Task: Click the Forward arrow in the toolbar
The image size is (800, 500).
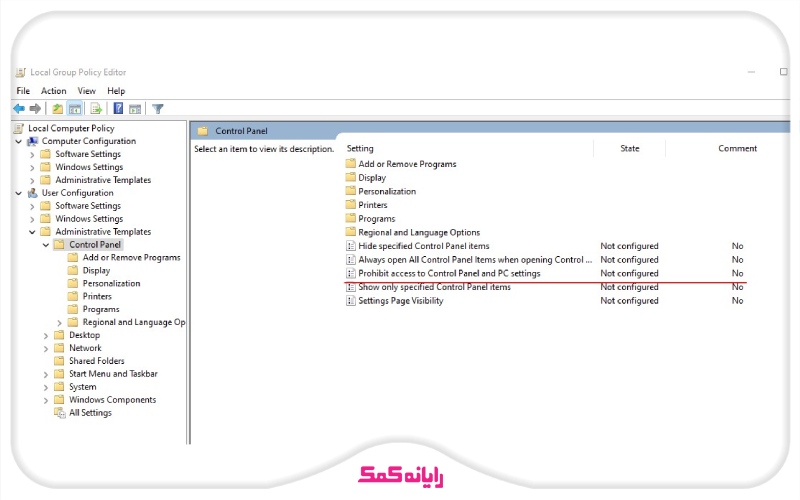Action: click(x=36, y=109)
